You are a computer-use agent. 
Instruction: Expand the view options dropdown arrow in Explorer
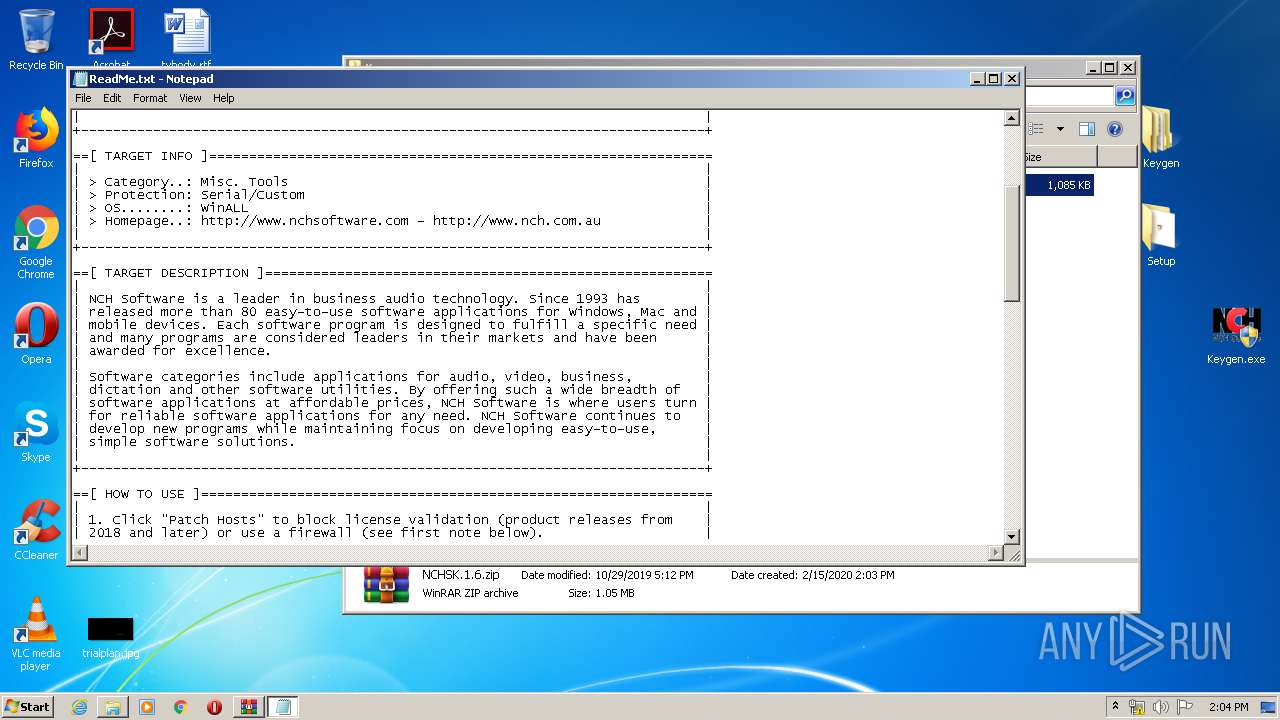click(1060, 129)
